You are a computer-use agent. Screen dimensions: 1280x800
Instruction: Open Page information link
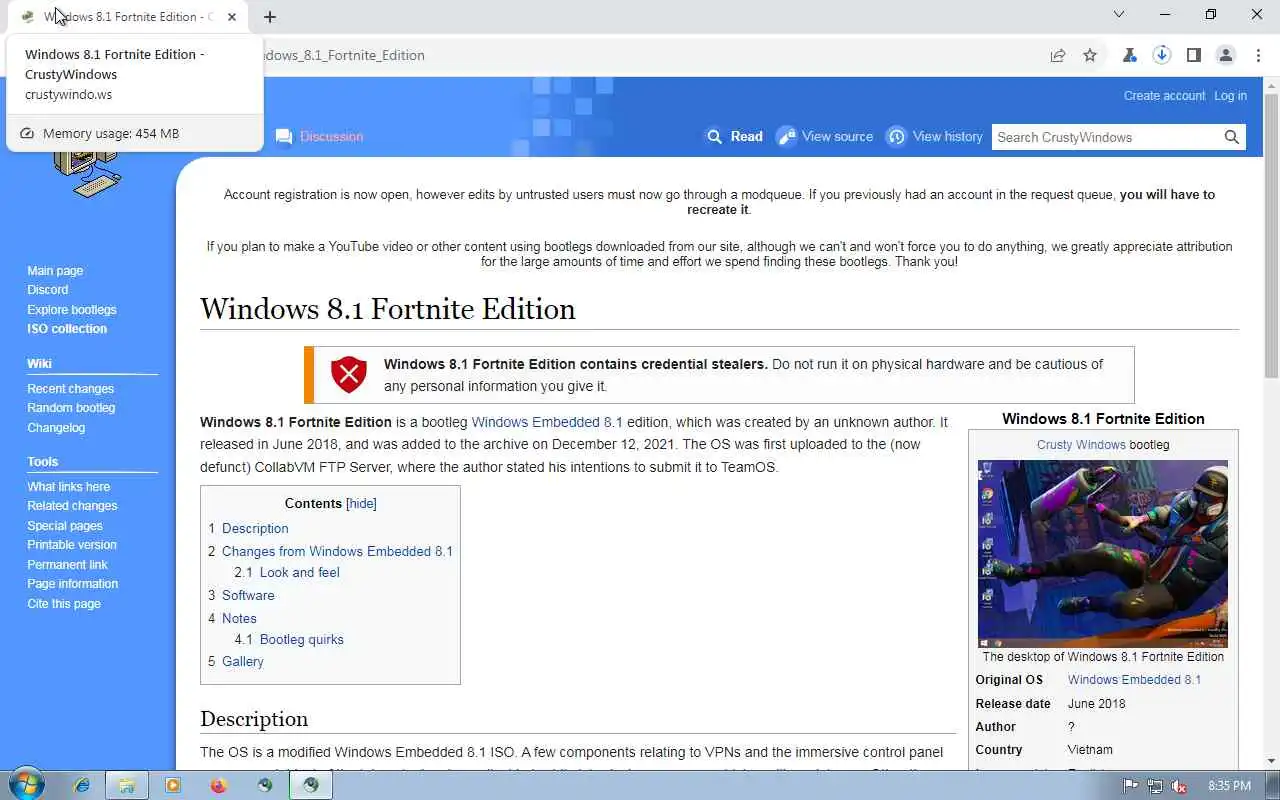pyautogui.click(x=72, y=584)
